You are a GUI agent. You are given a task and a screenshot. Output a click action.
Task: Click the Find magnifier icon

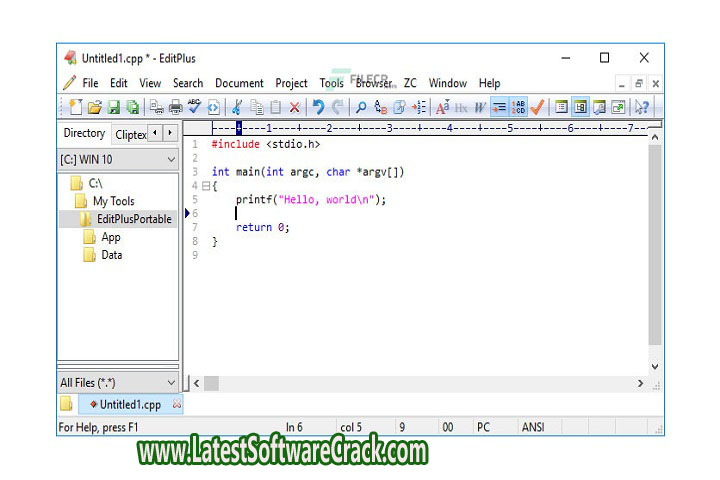point(361,107)
